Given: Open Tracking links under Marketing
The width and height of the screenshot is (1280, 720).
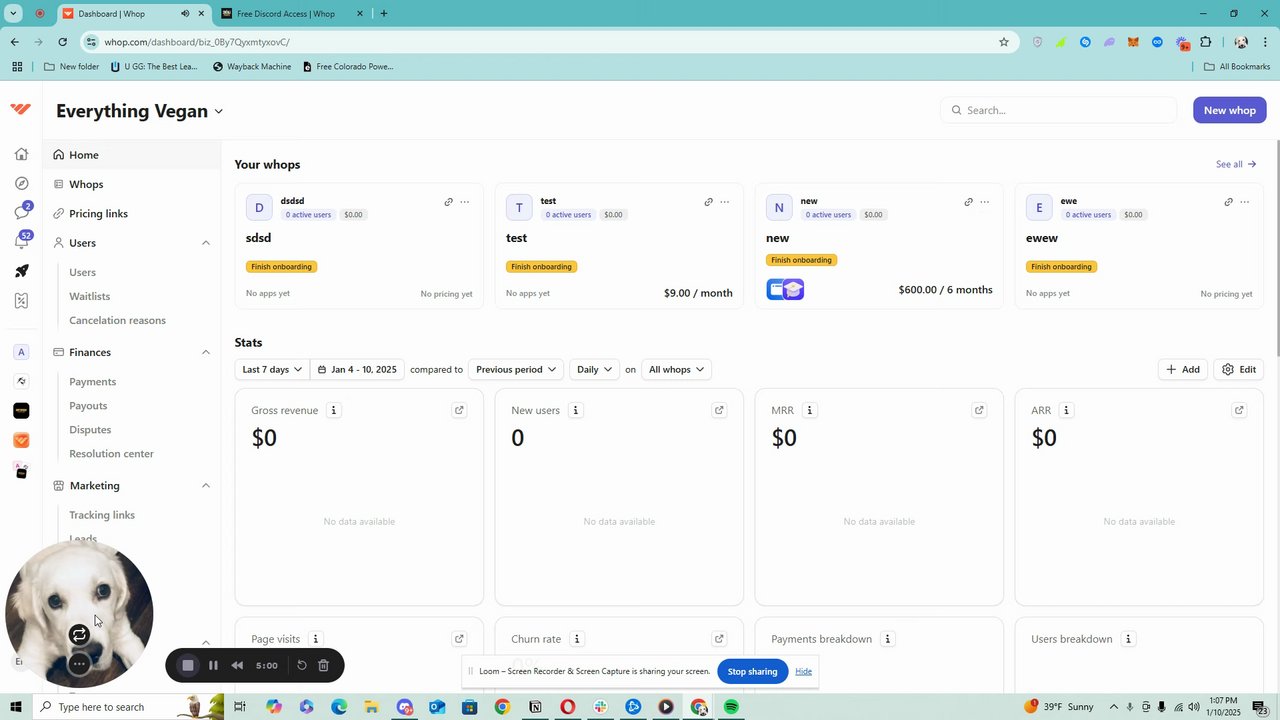Looking at the screenshot, I should 102,515.
